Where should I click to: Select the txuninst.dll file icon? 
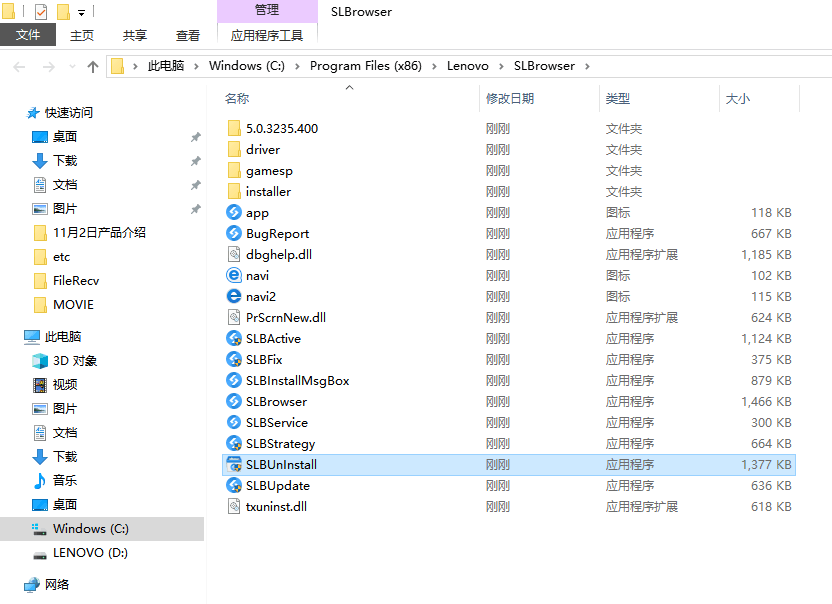coord(233,506)
